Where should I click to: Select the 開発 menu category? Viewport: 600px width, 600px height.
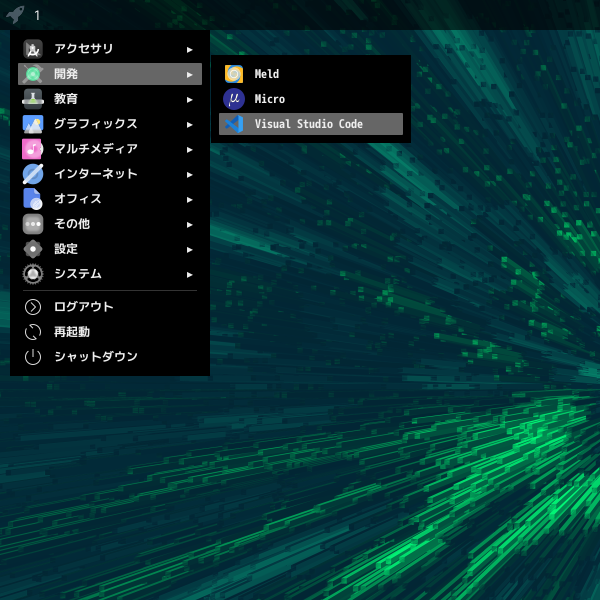[x=66, y=74]
